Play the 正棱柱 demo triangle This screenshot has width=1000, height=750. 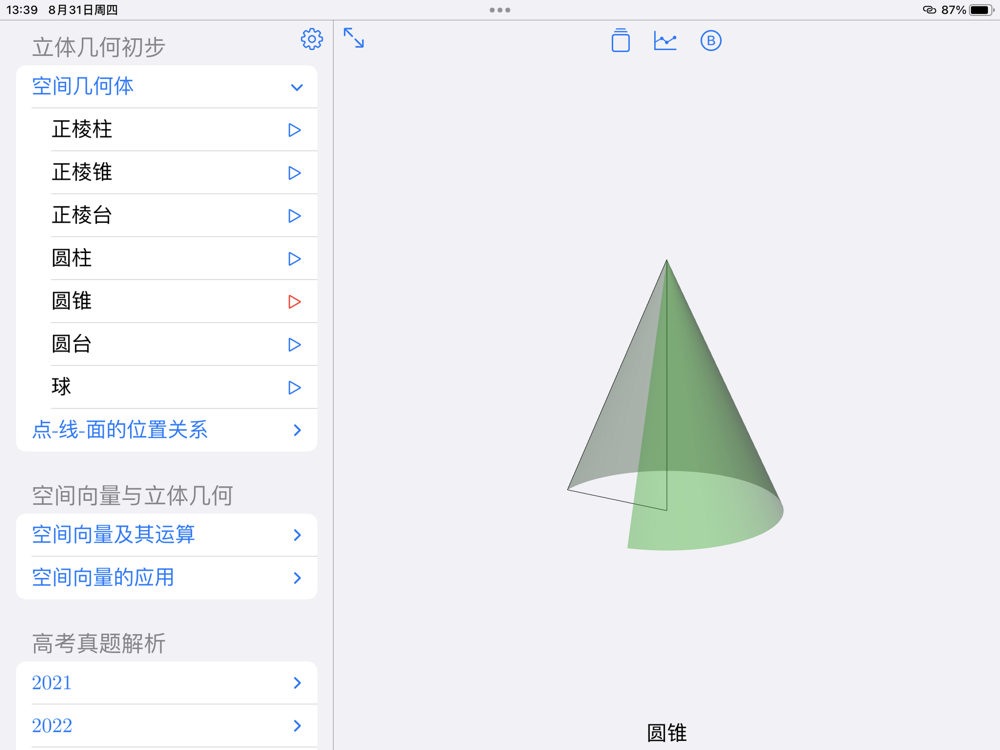(294, 130)
